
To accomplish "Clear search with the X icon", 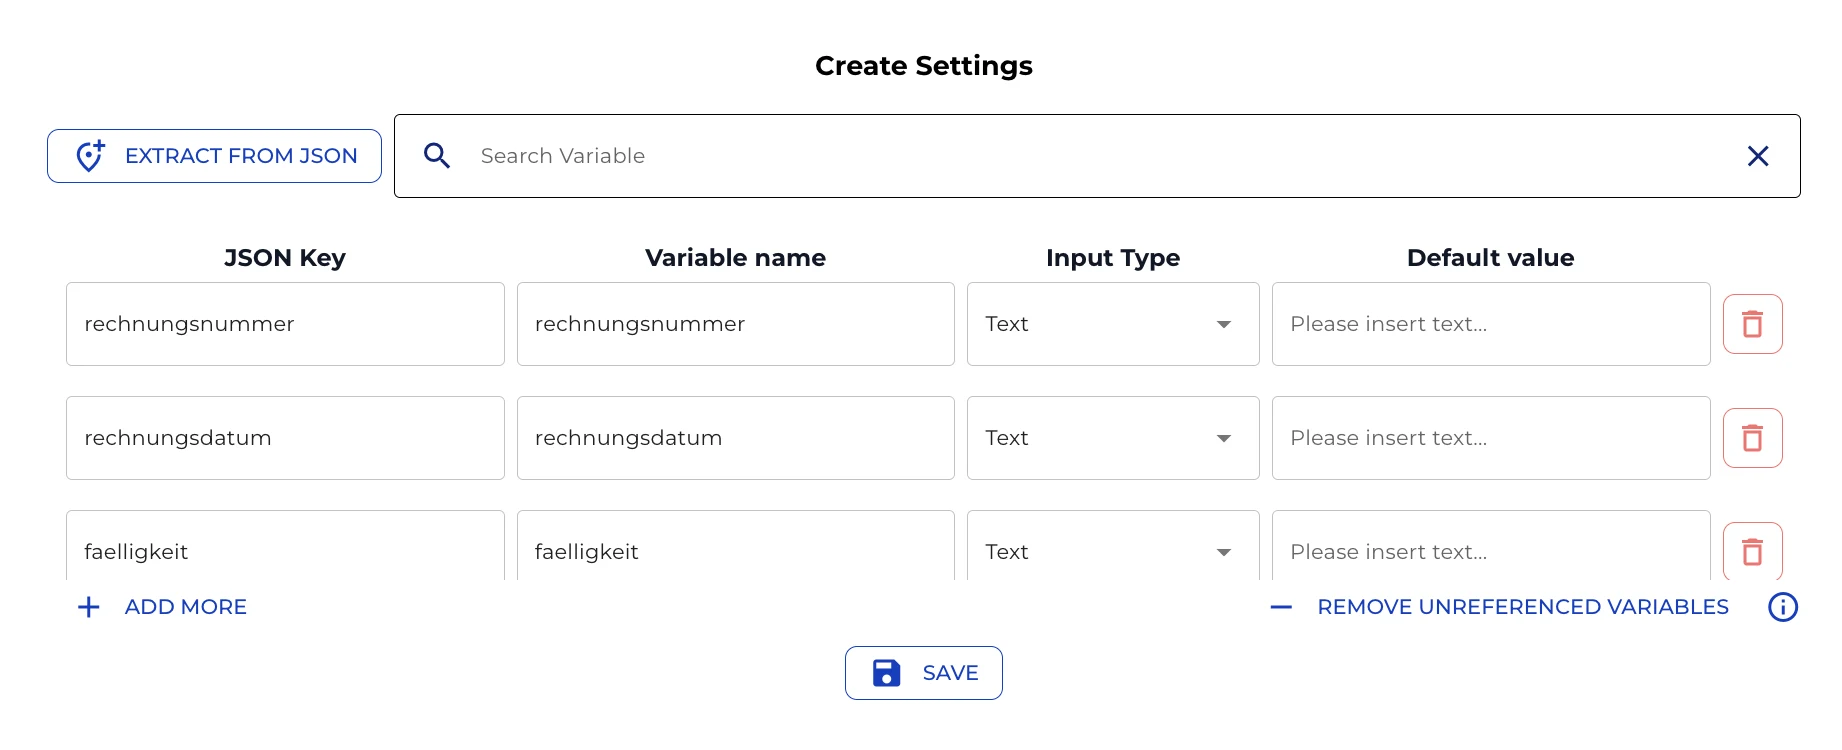I will pyautogui.click(x=1757, y=156).
